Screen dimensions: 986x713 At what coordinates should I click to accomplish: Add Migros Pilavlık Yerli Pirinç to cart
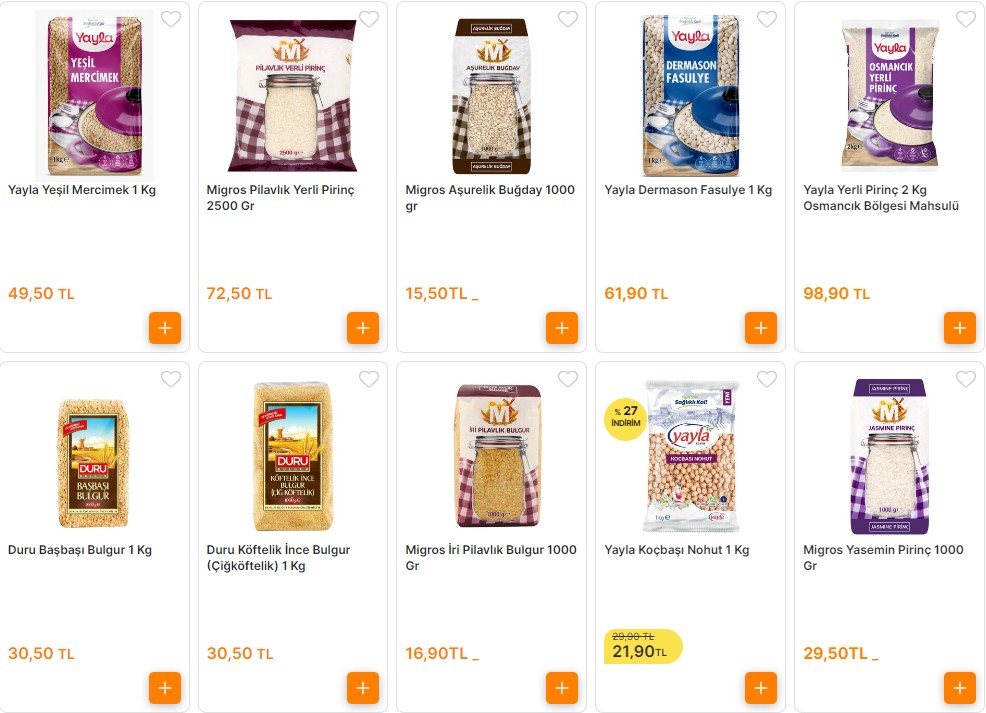[x=363, y=328]
